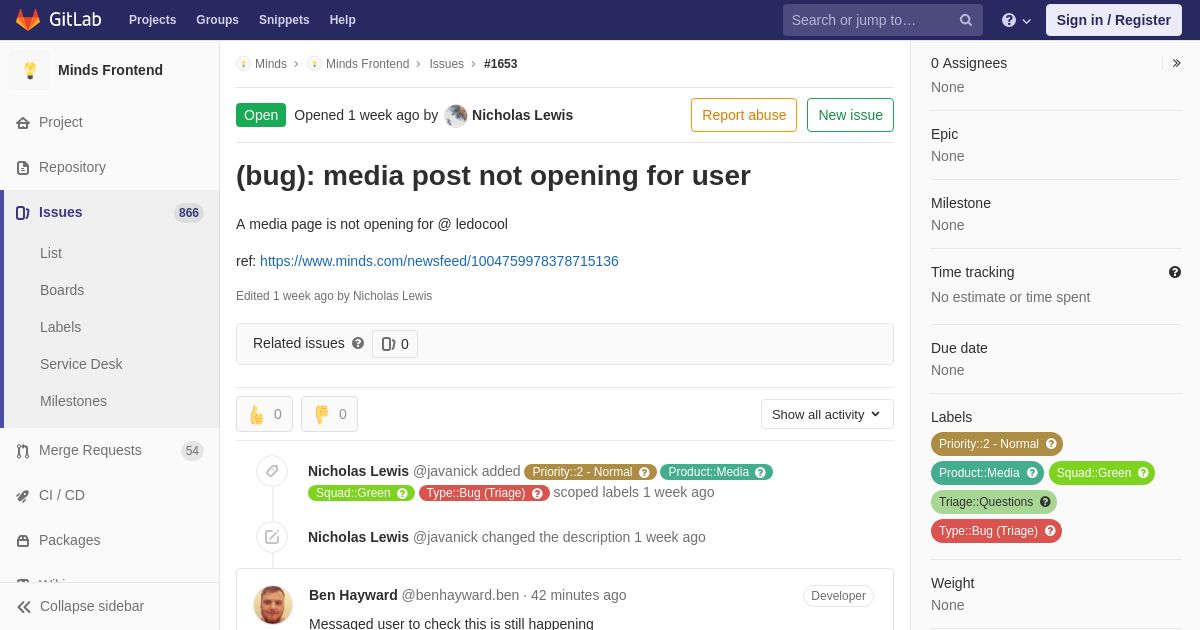Click Related issues help icon
This screenshot has width=1200, height=630.
[x=358, y=343]
